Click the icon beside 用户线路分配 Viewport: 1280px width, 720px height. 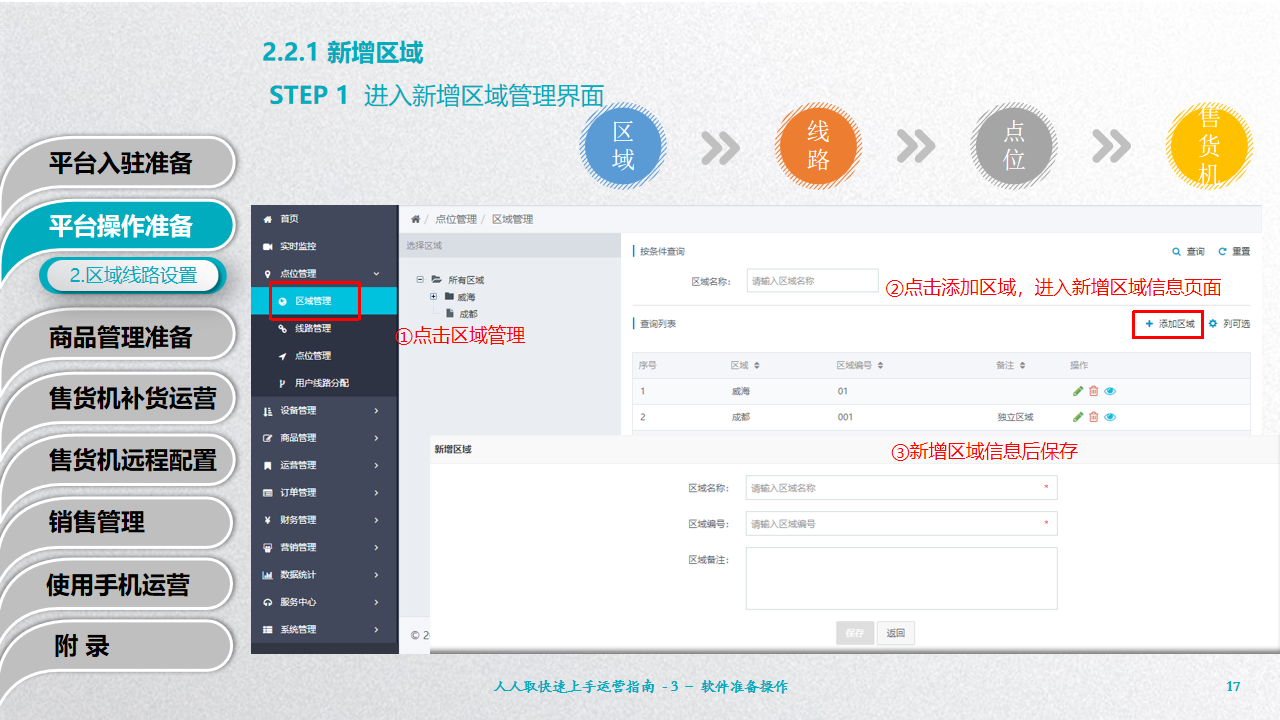[283, 383]
